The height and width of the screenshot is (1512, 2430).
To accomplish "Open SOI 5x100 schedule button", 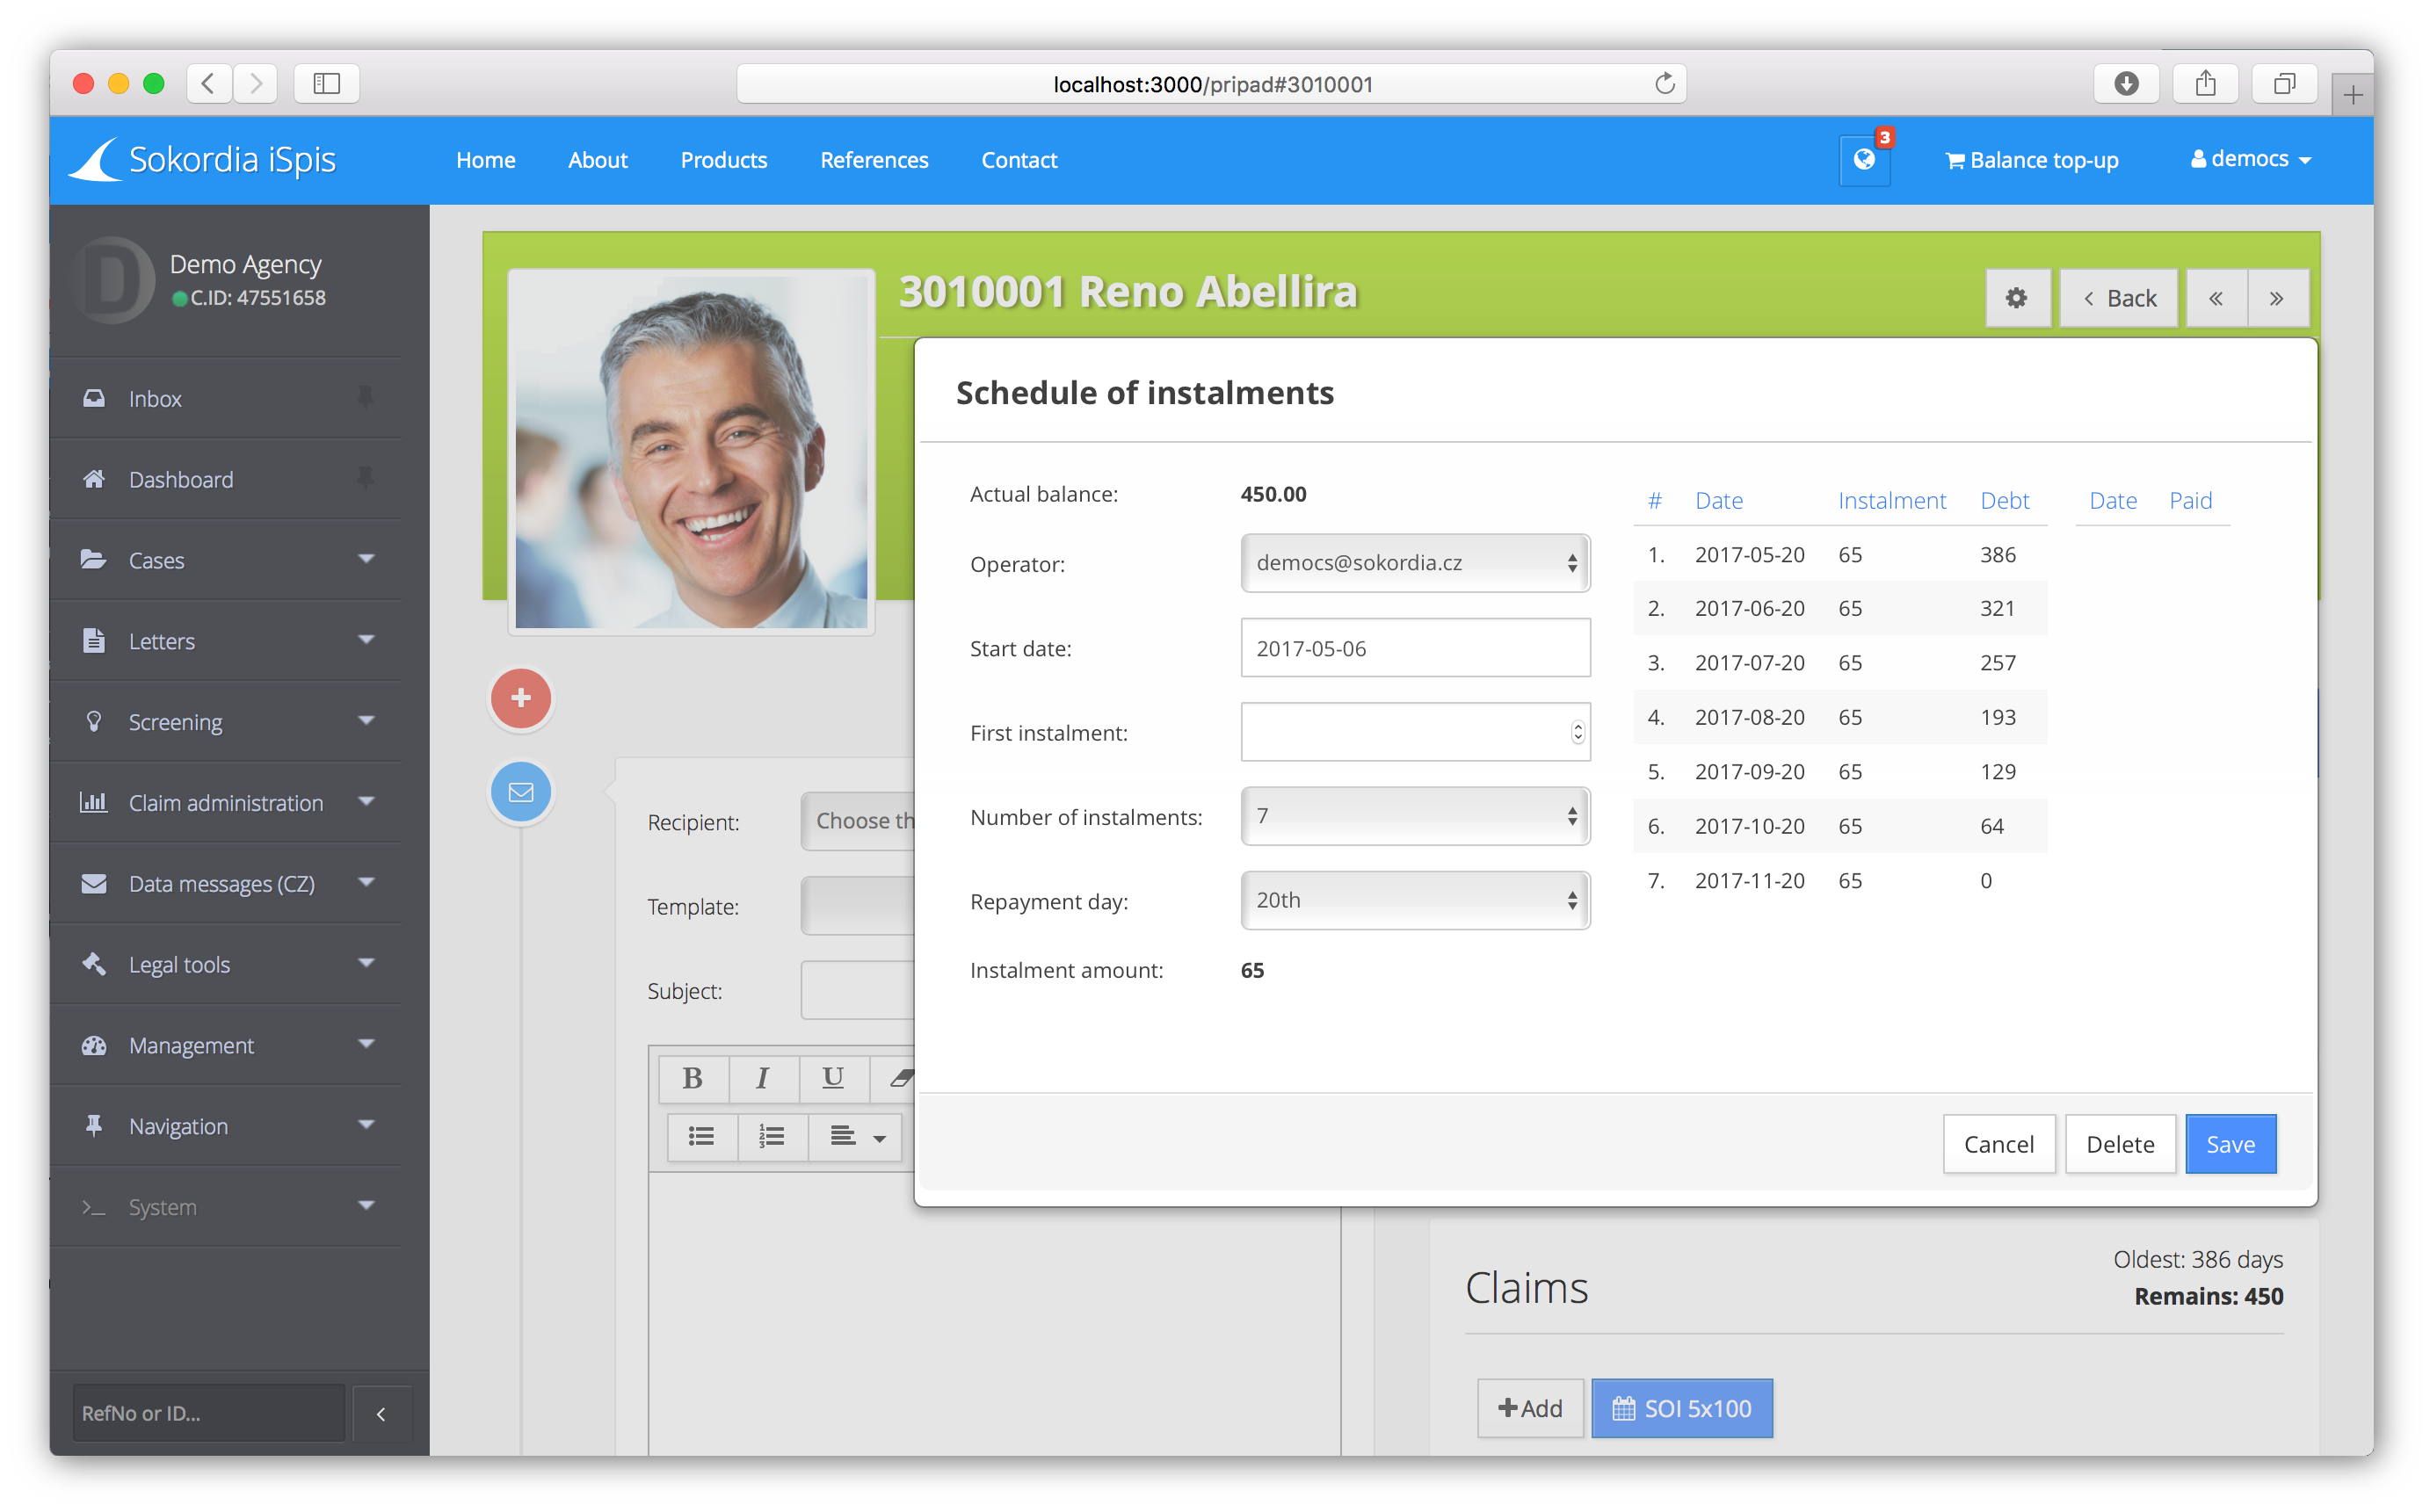I will 1682,1408.
